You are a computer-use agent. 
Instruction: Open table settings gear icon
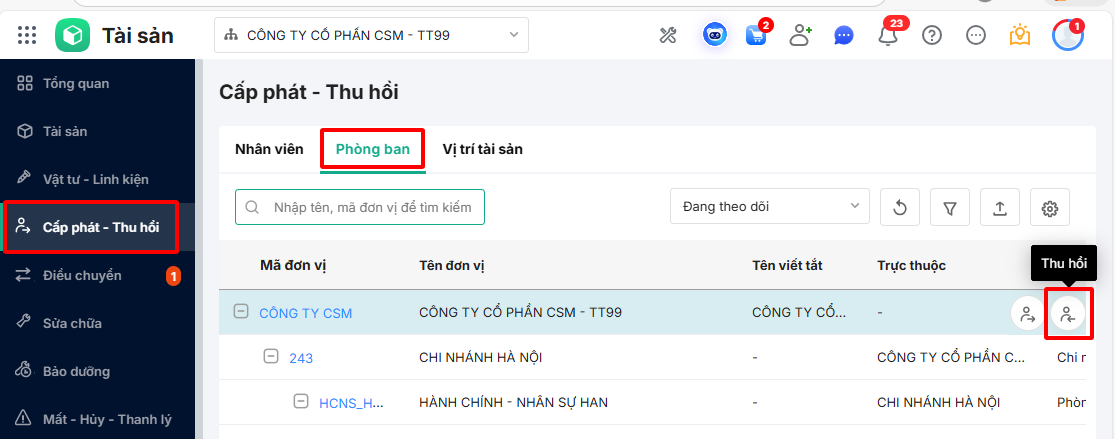click(x=1049, y=208)
